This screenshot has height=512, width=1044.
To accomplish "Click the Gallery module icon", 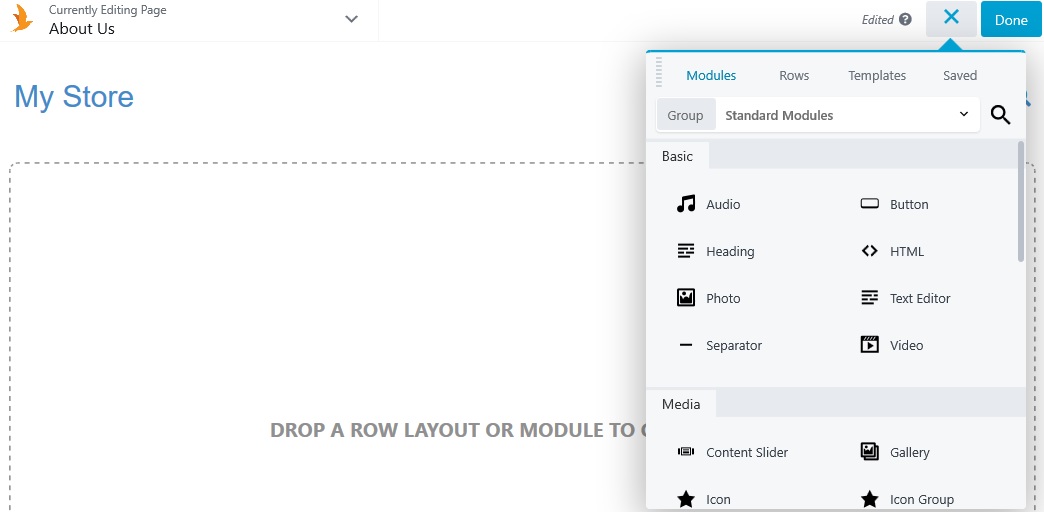I will point(870,451).
